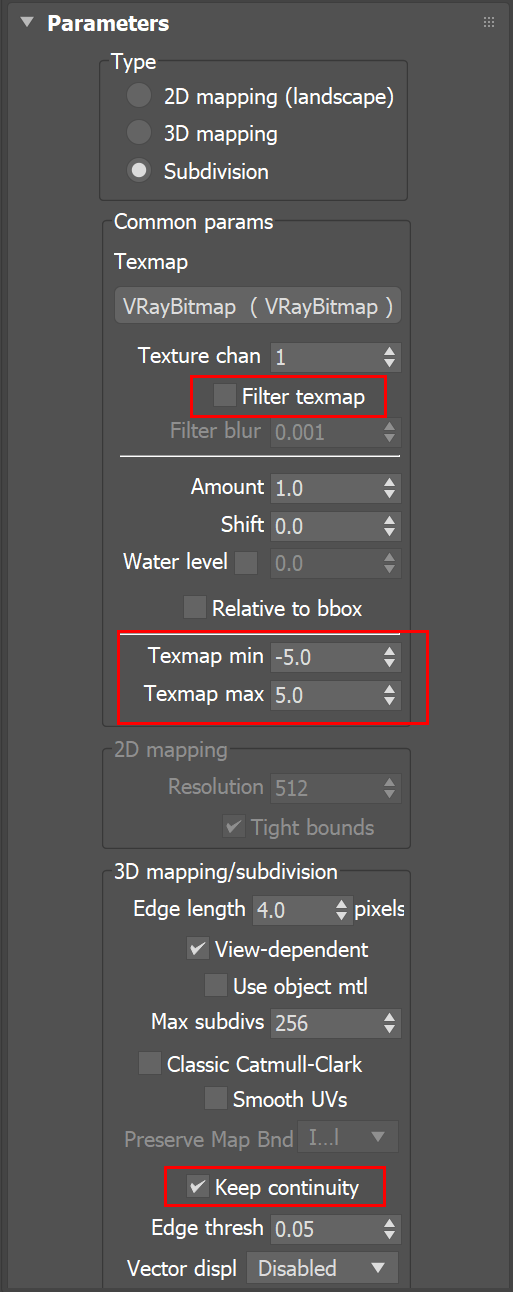
Task: Click the Amount value field
Action: coord(324,488)
